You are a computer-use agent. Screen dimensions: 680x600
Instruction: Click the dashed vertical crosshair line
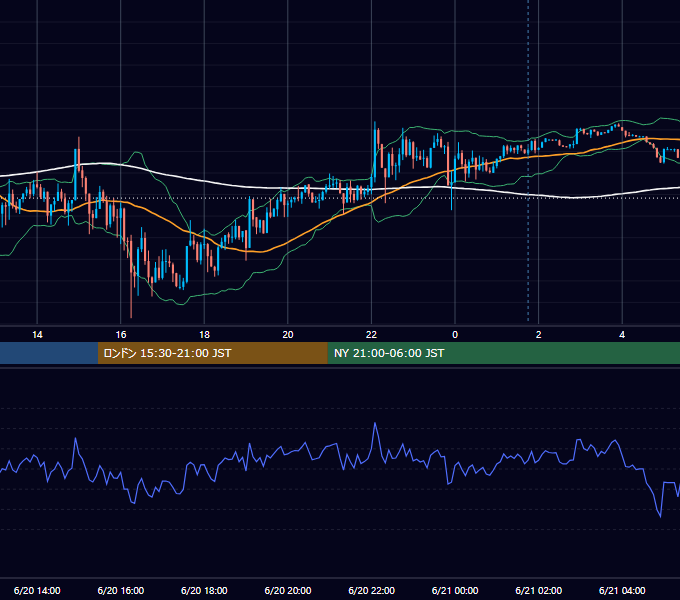[x=528, y=160]
